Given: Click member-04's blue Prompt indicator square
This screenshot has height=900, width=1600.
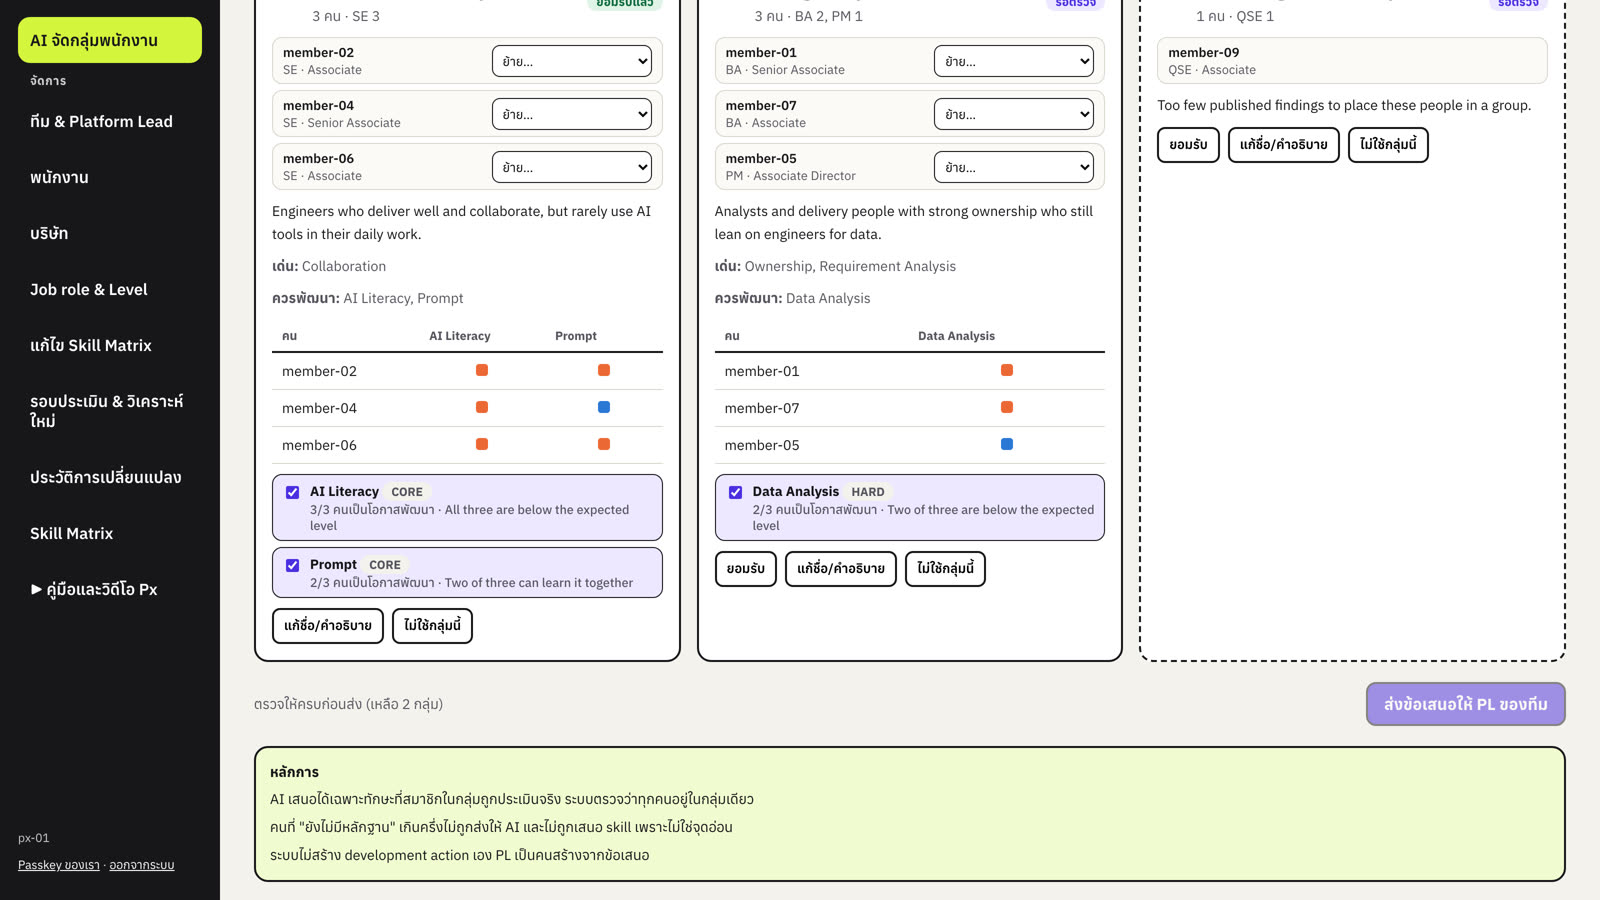Looking at the screenshot, I should point(604,407).
